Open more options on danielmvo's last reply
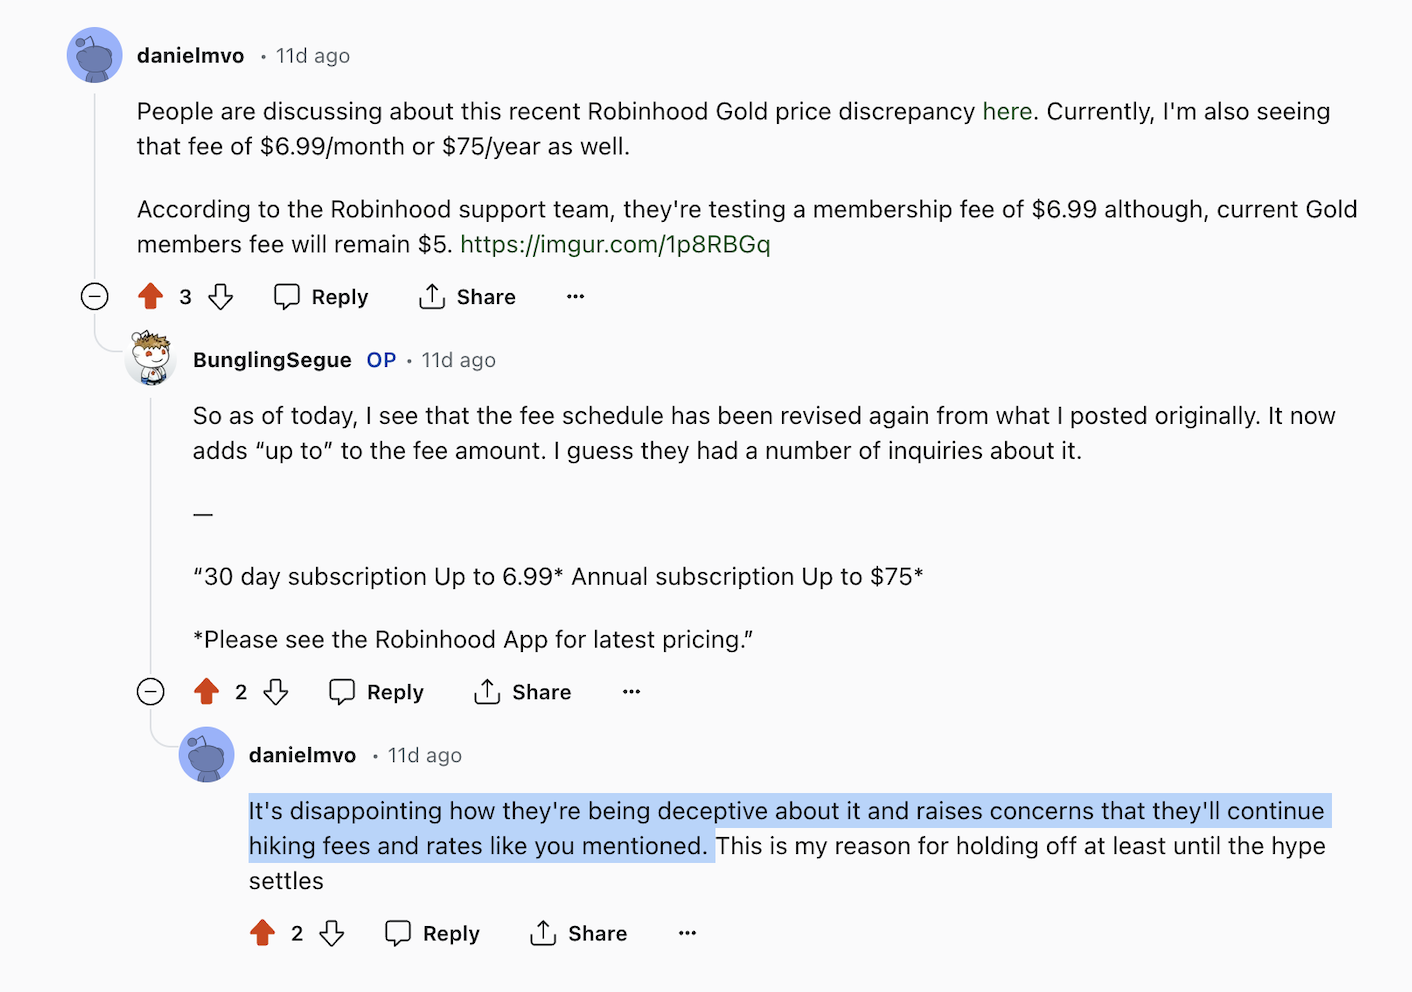The image size is (1412, 992). click(x=687, y=933)
